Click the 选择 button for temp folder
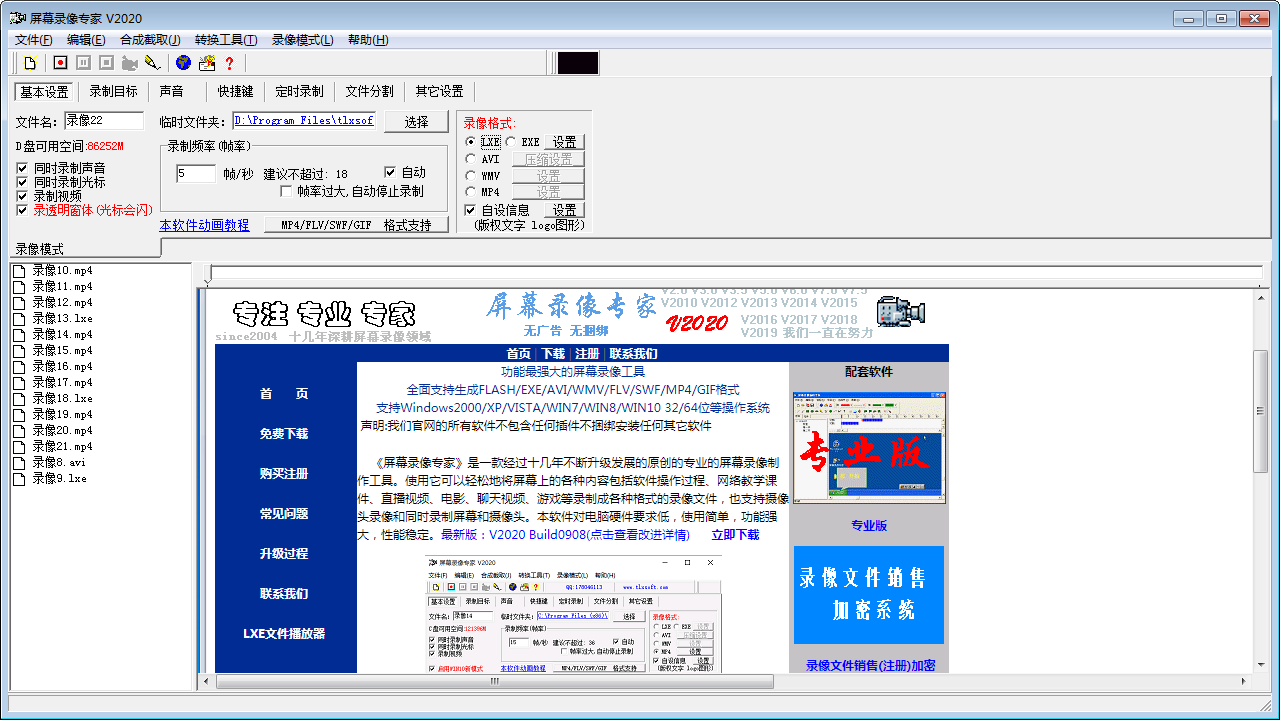 [416, 120]
